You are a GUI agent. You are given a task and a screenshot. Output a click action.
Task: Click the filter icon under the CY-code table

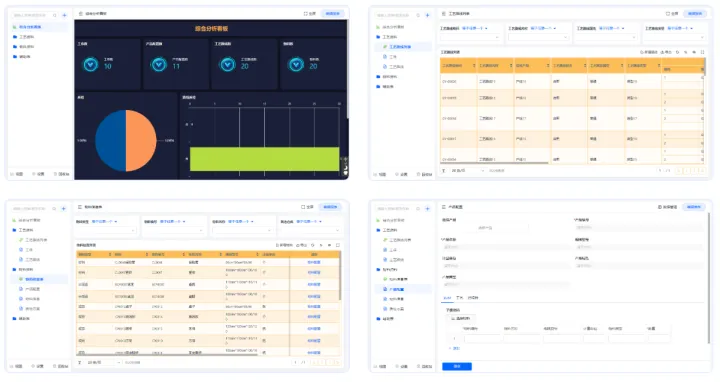[444, 170]
